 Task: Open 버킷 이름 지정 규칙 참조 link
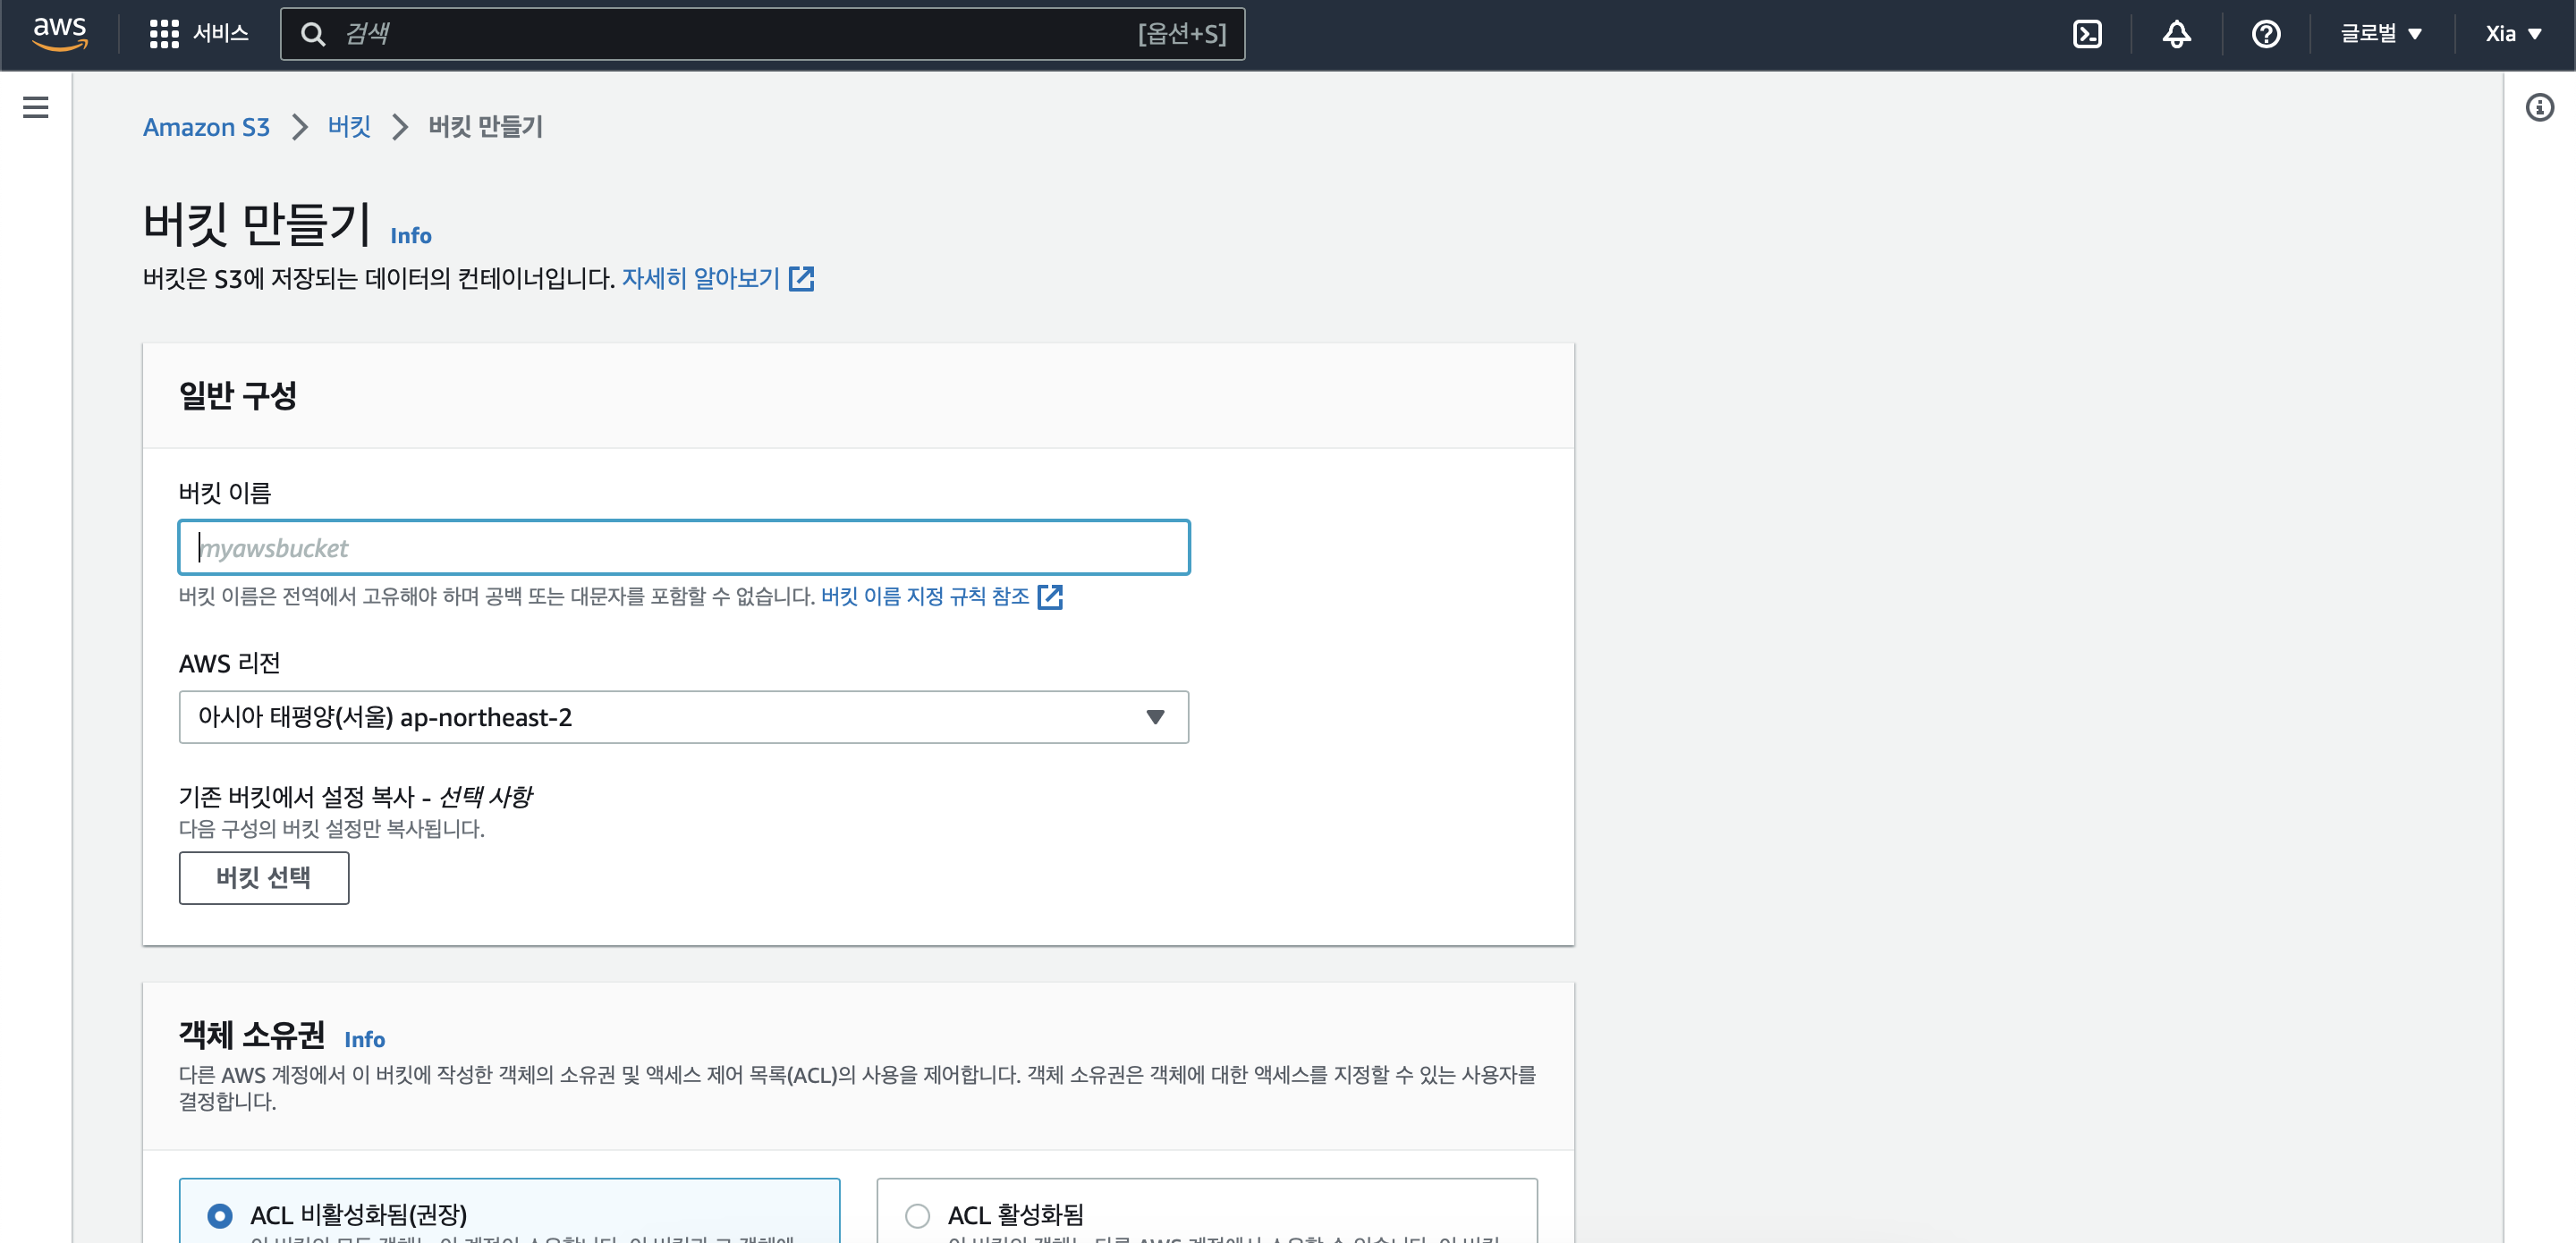tap(925, 596)
